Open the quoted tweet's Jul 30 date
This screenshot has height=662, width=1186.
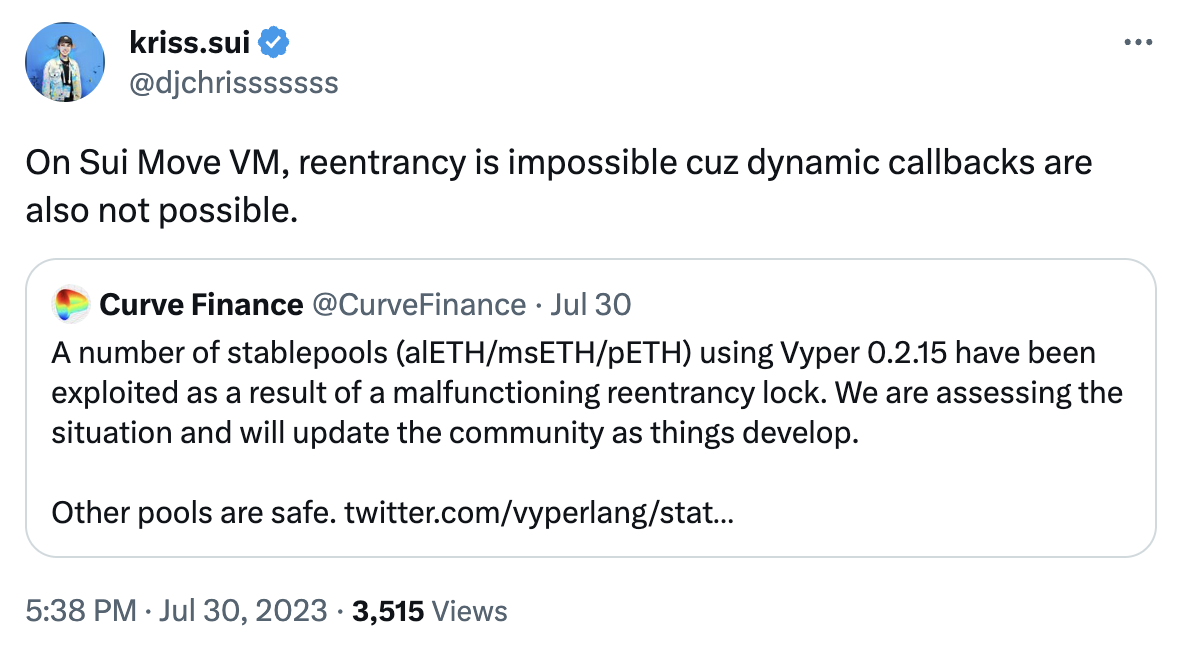596,304
